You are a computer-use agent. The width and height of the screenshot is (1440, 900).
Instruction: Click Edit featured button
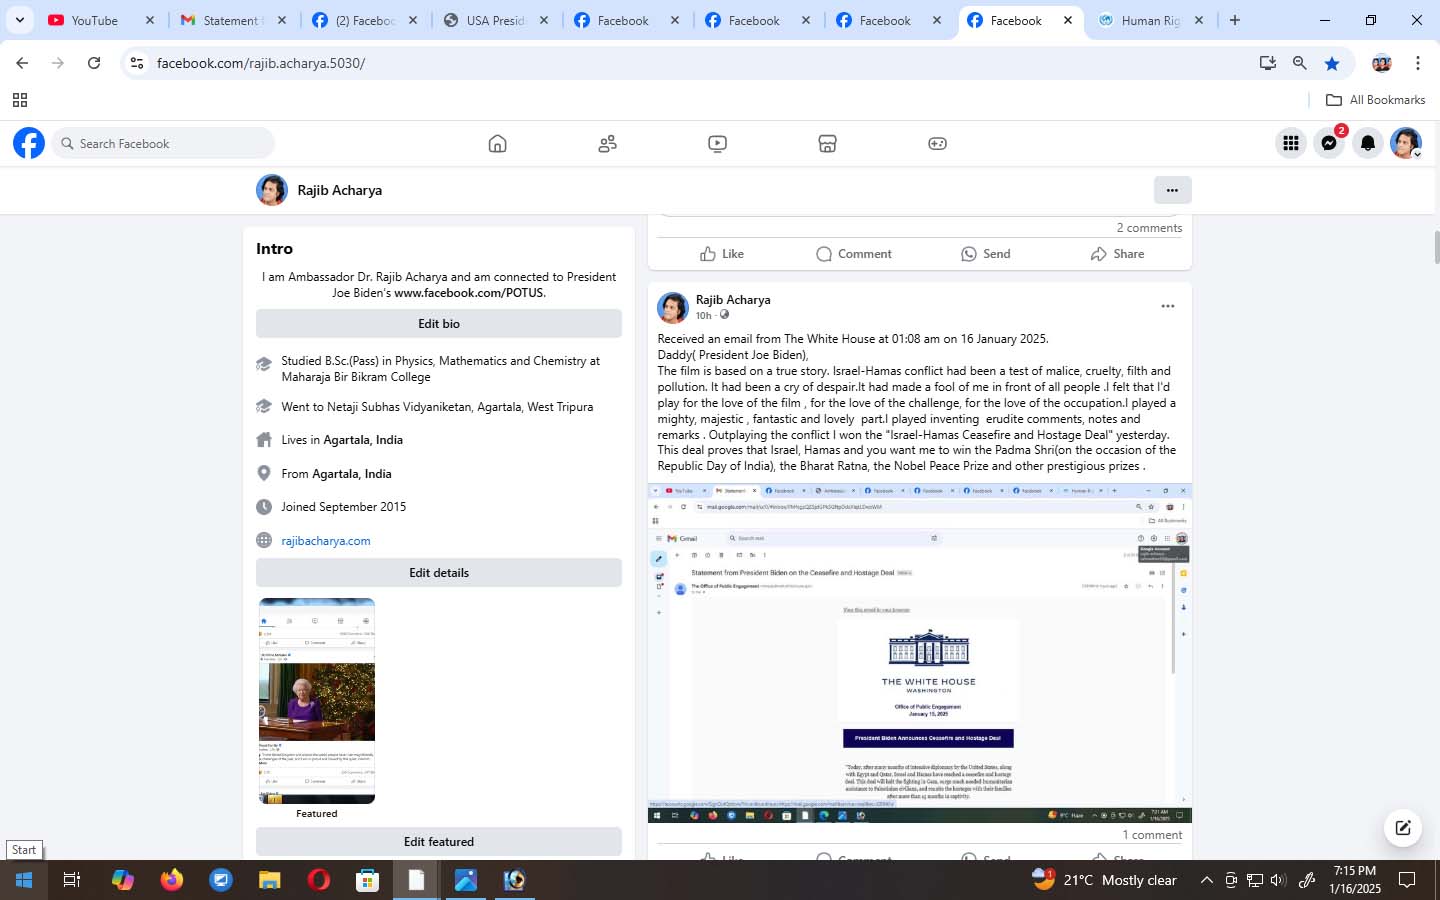point(439,842)
